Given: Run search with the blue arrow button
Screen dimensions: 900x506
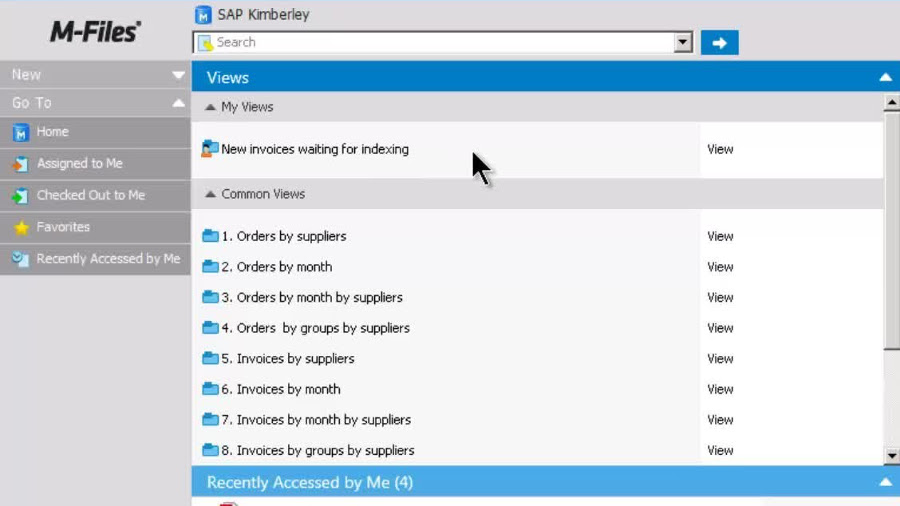Looking at the screenshot, I should coord(719,43).
